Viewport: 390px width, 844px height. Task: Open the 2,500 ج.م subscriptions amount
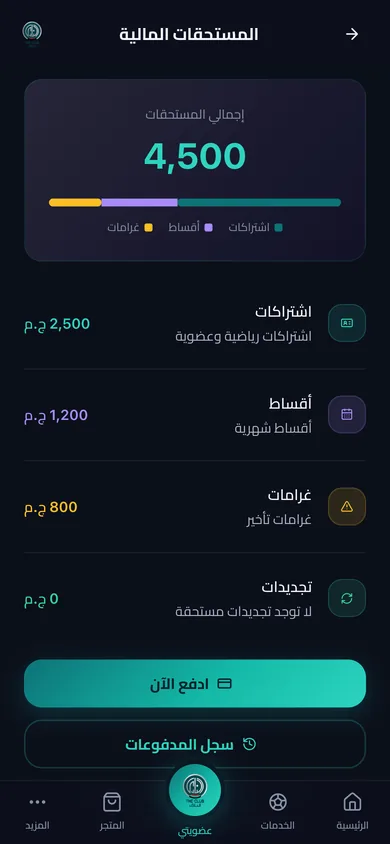point(57,324)
